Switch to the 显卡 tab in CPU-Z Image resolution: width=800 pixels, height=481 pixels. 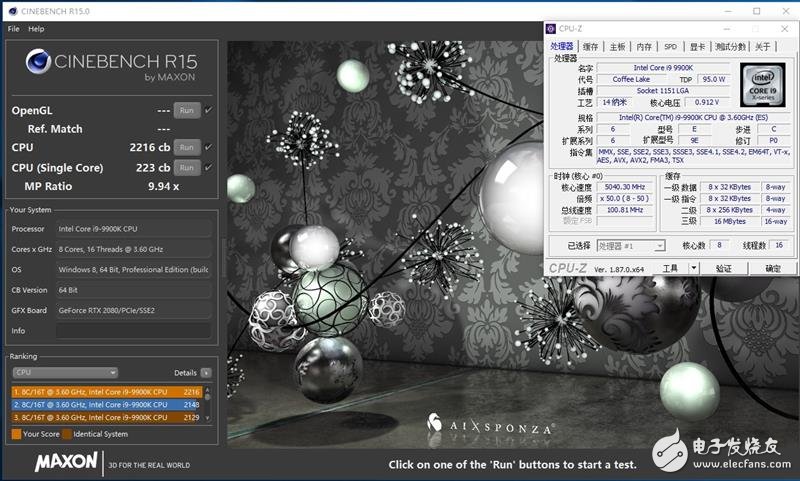[697, 46]
